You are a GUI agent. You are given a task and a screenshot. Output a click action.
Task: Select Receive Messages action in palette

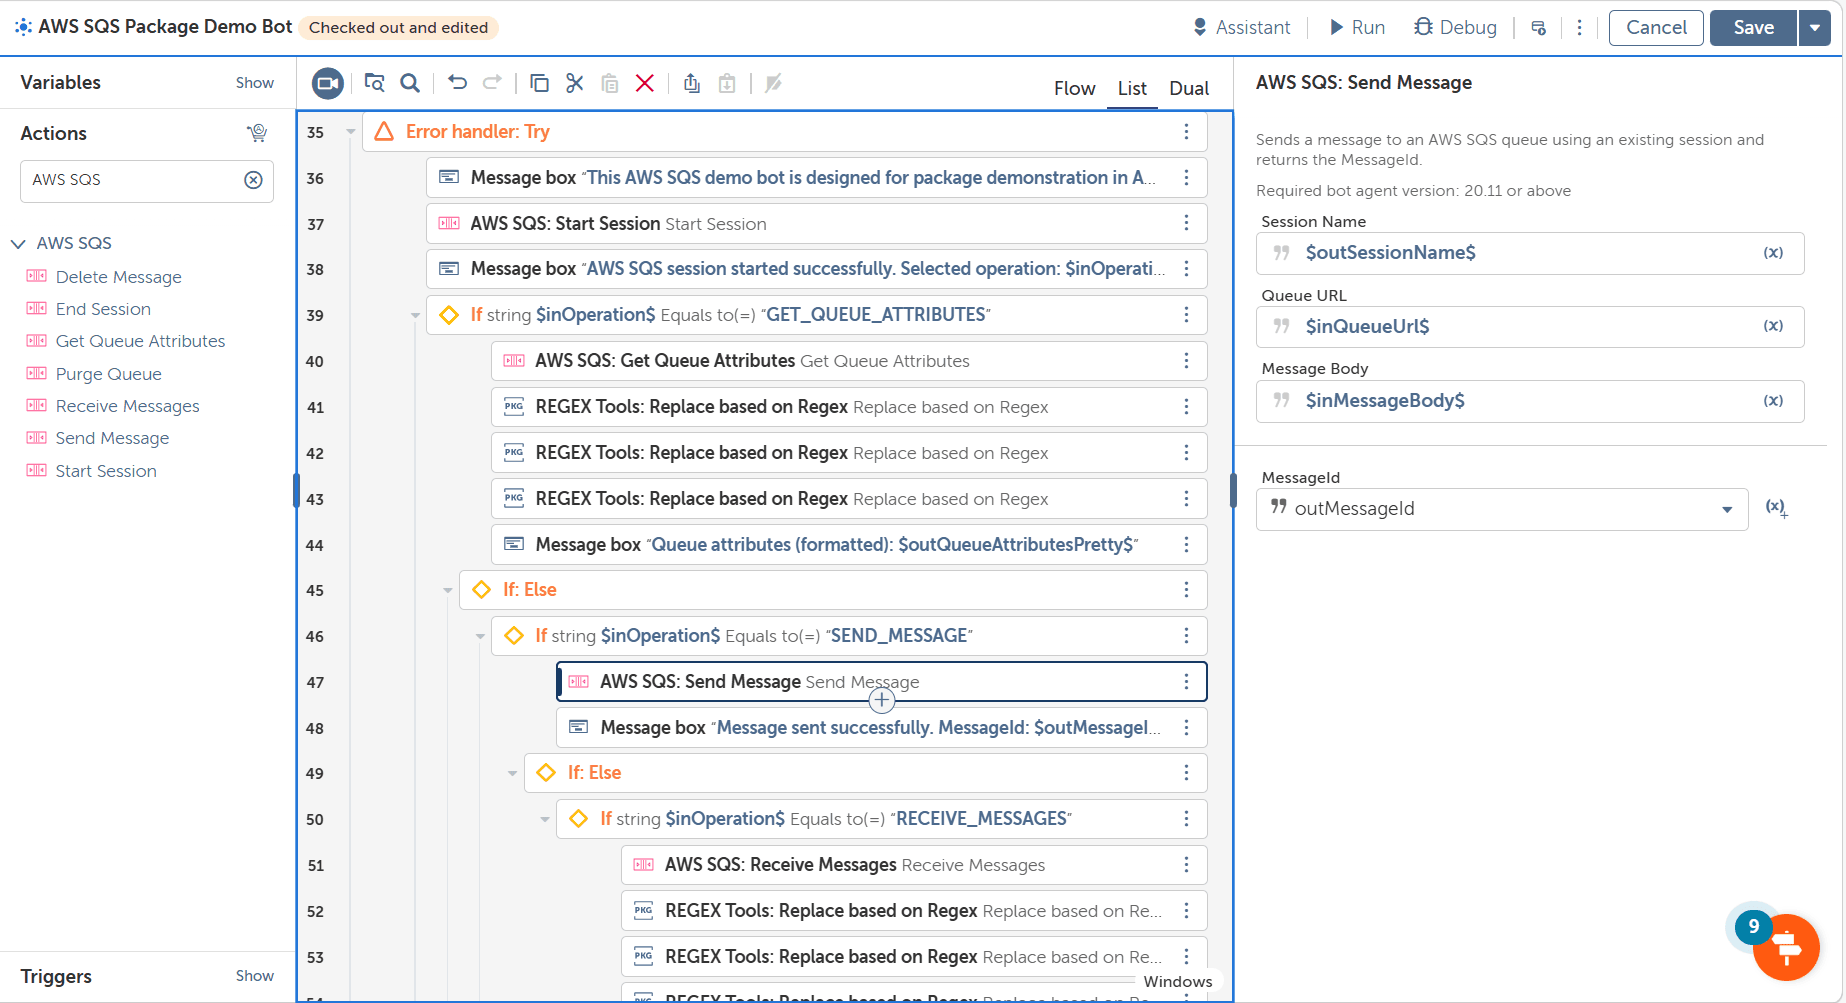(127, 406)
